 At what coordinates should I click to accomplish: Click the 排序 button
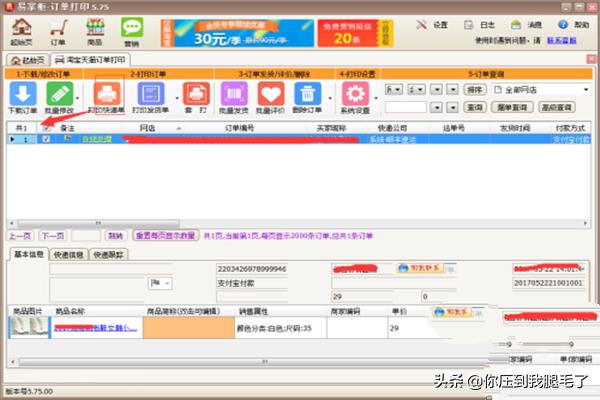(475, 90)
